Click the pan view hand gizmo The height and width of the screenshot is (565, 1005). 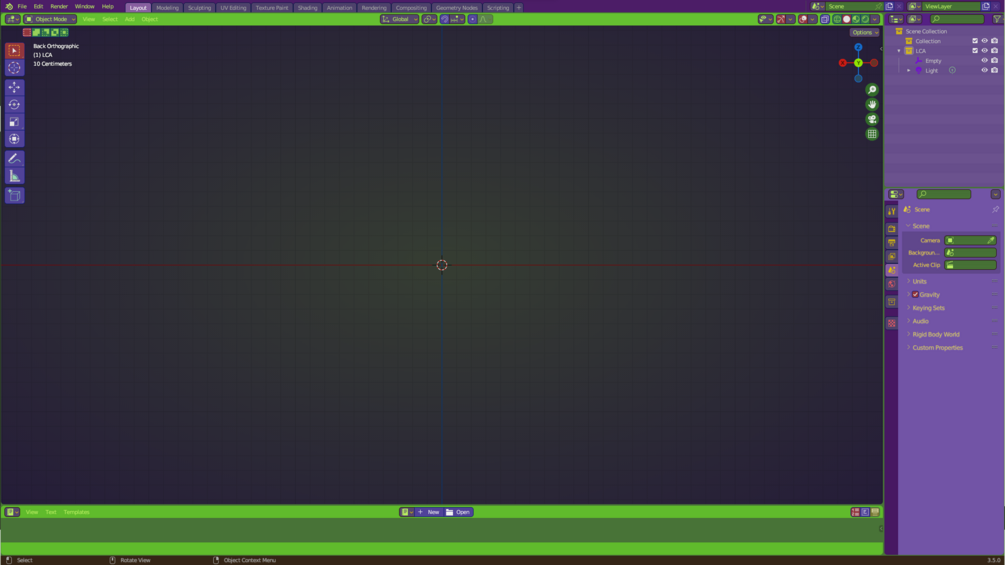[x=872, y=104]
